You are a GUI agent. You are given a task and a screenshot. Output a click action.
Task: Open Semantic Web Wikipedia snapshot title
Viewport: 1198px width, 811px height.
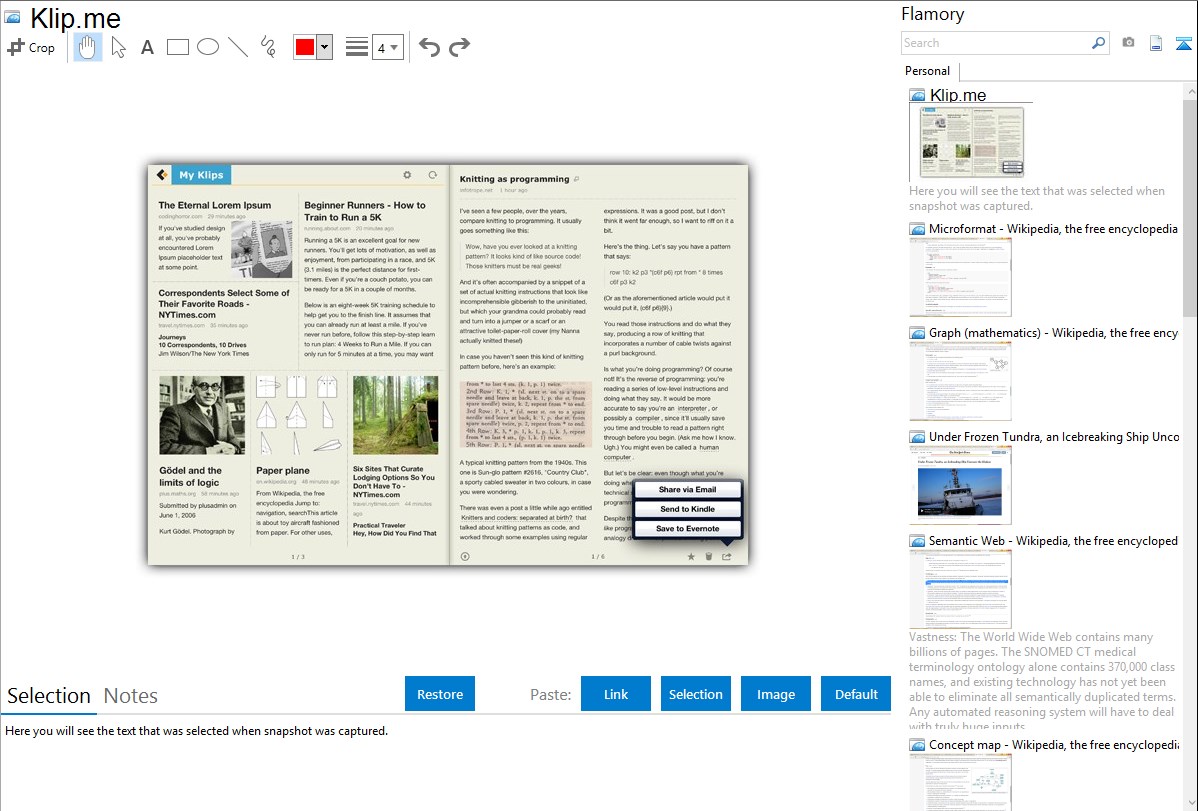[1053, 540]
